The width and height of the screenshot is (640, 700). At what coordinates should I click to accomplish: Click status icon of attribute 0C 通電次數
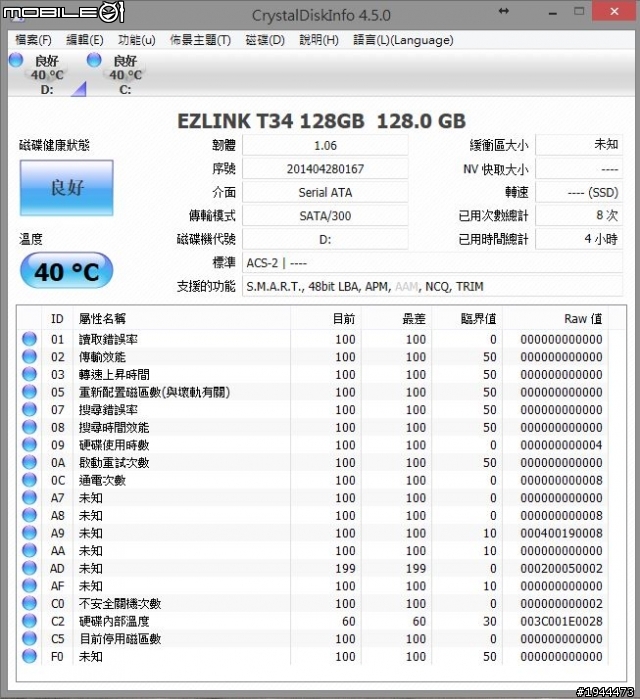click(29, 480)
